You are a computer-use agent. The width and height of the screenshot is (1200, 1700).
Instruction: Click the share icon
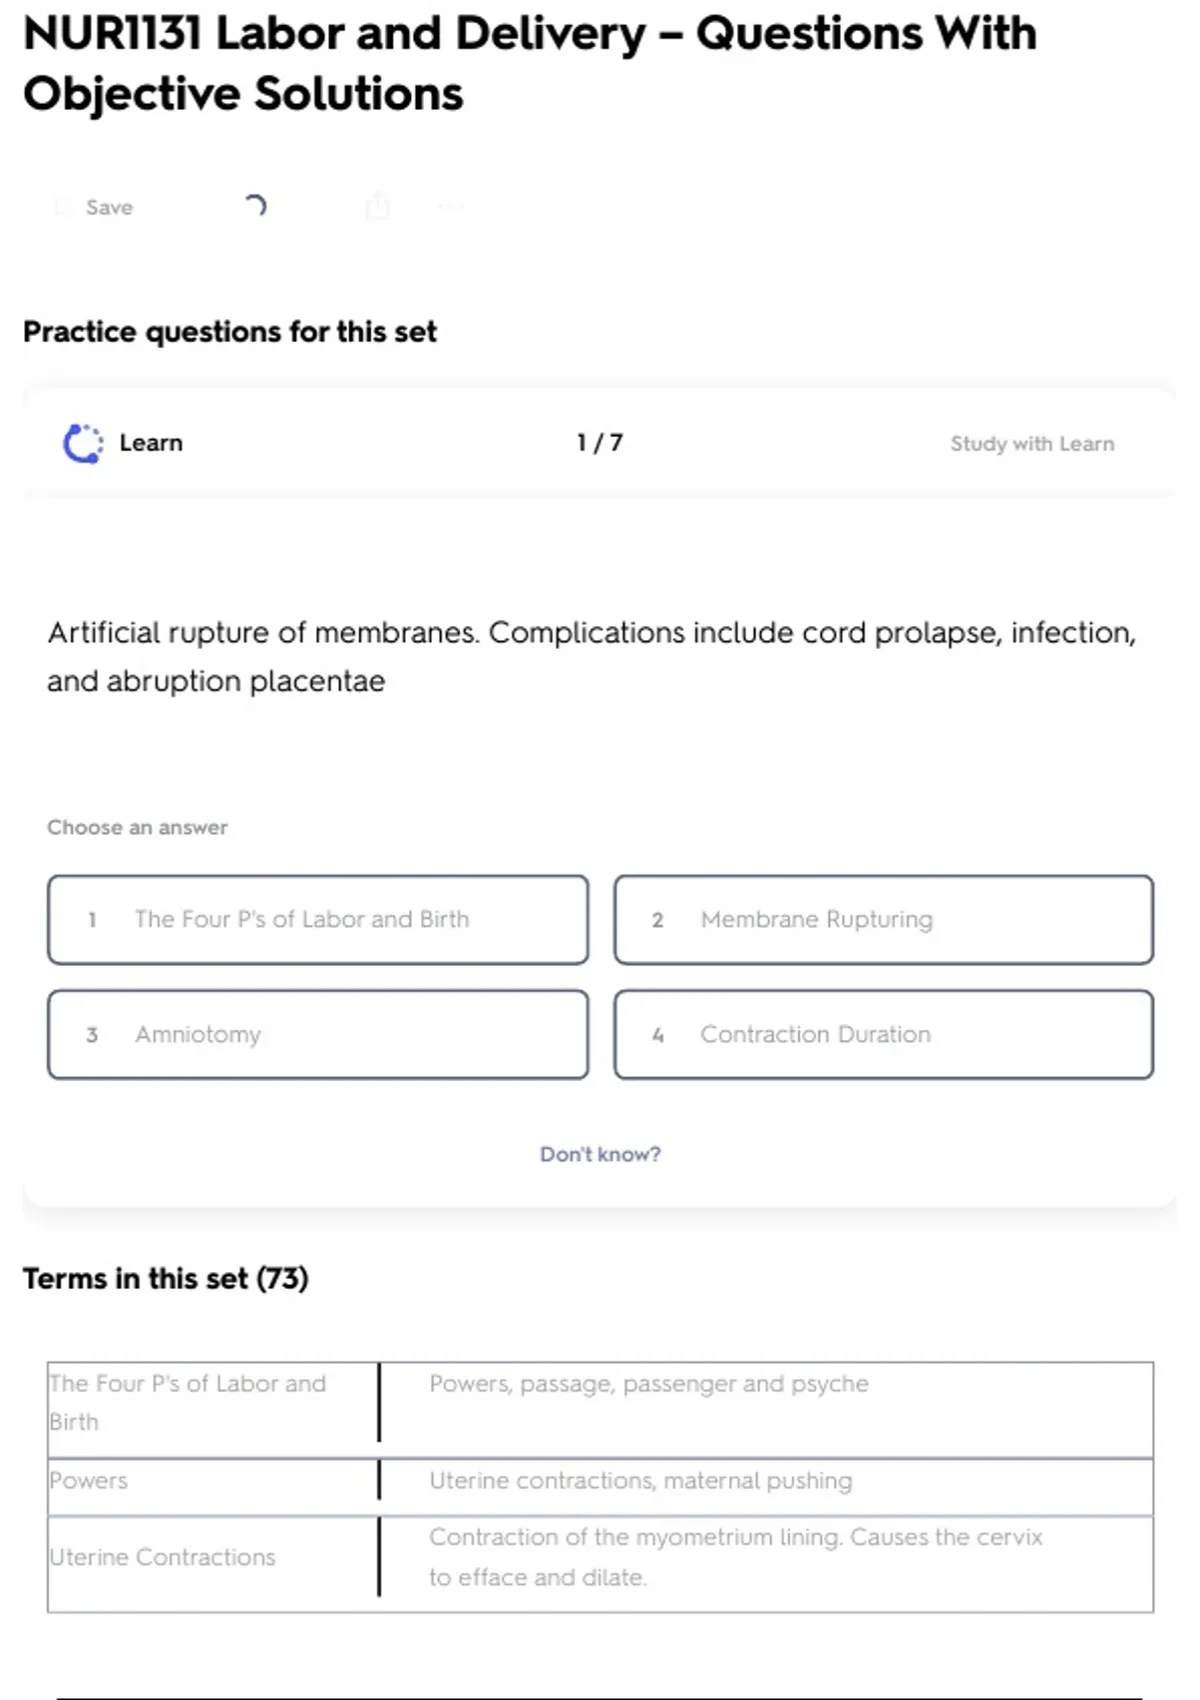coord(378,206)
